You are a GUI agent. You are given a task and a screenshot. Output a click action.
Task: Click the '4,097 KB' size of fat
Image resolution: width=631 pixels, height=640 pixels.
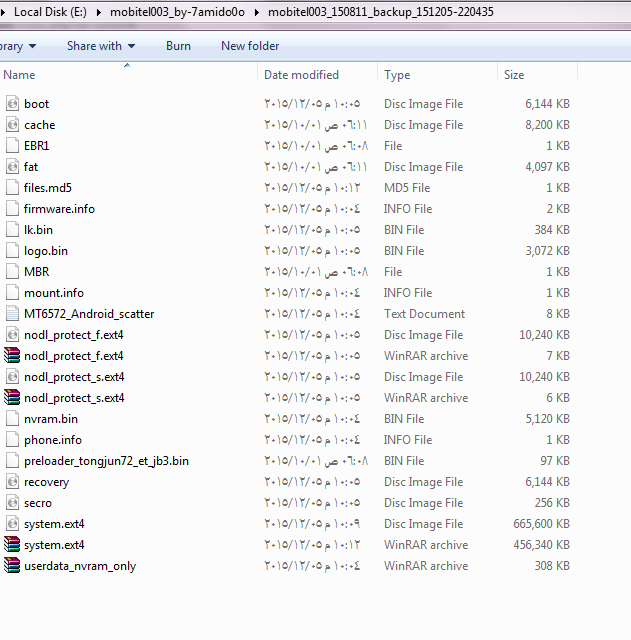[x=547, y=167]
